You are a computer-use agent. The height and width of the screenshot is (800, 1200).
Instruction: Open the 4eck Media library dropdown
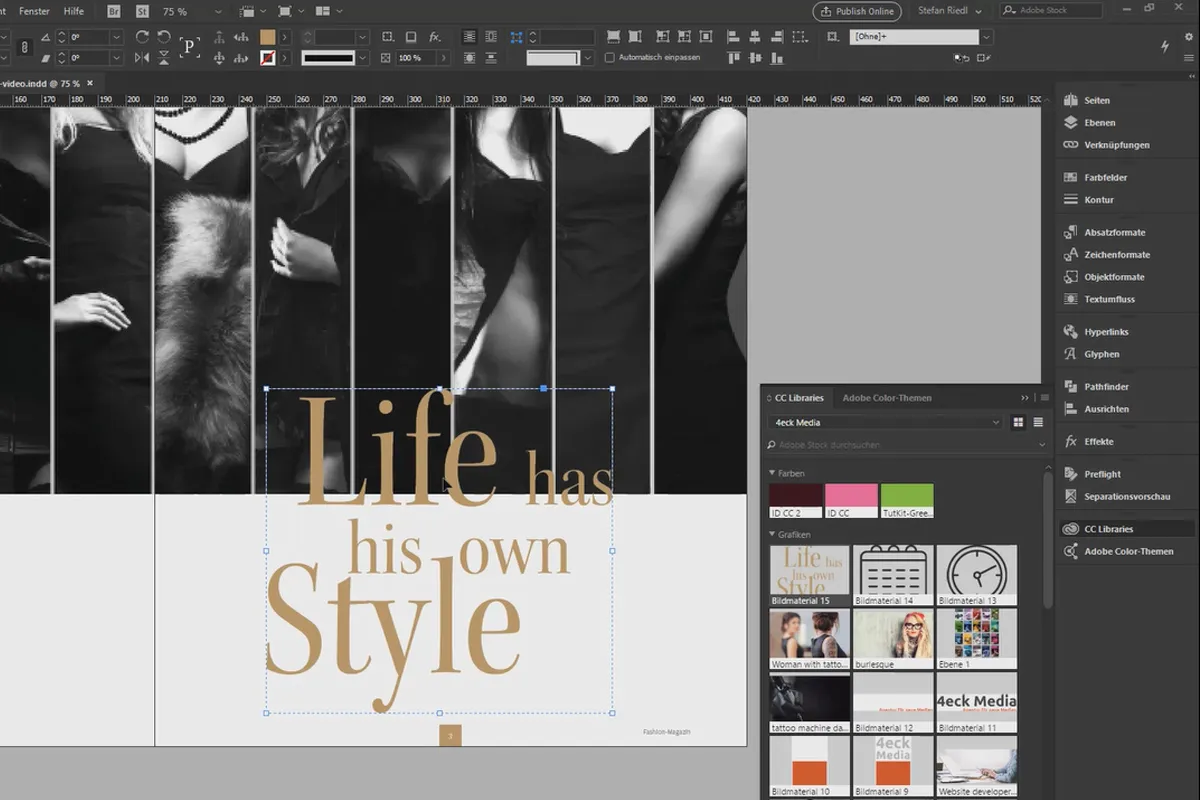pos(885,422)
